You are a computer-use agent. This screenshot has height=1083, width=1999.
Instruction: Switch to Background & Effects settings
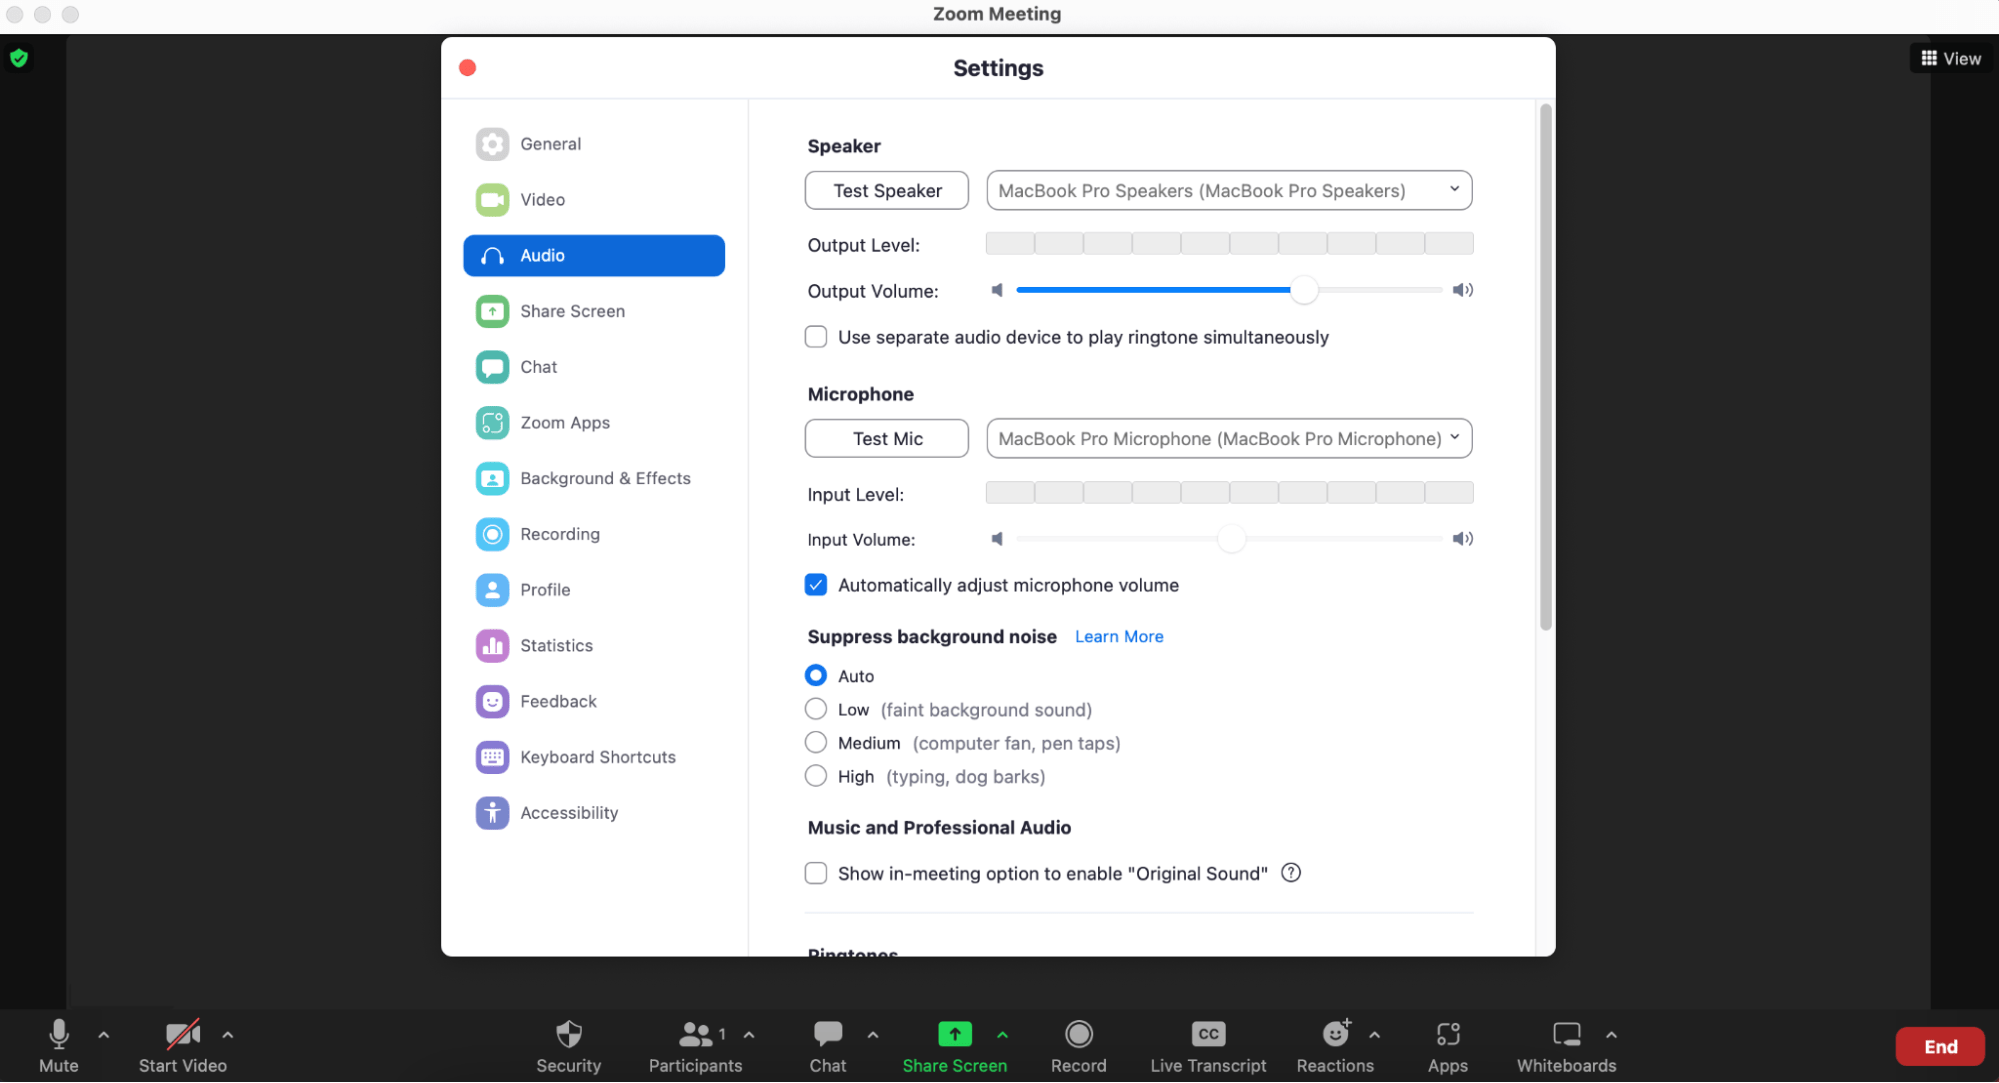604,478
